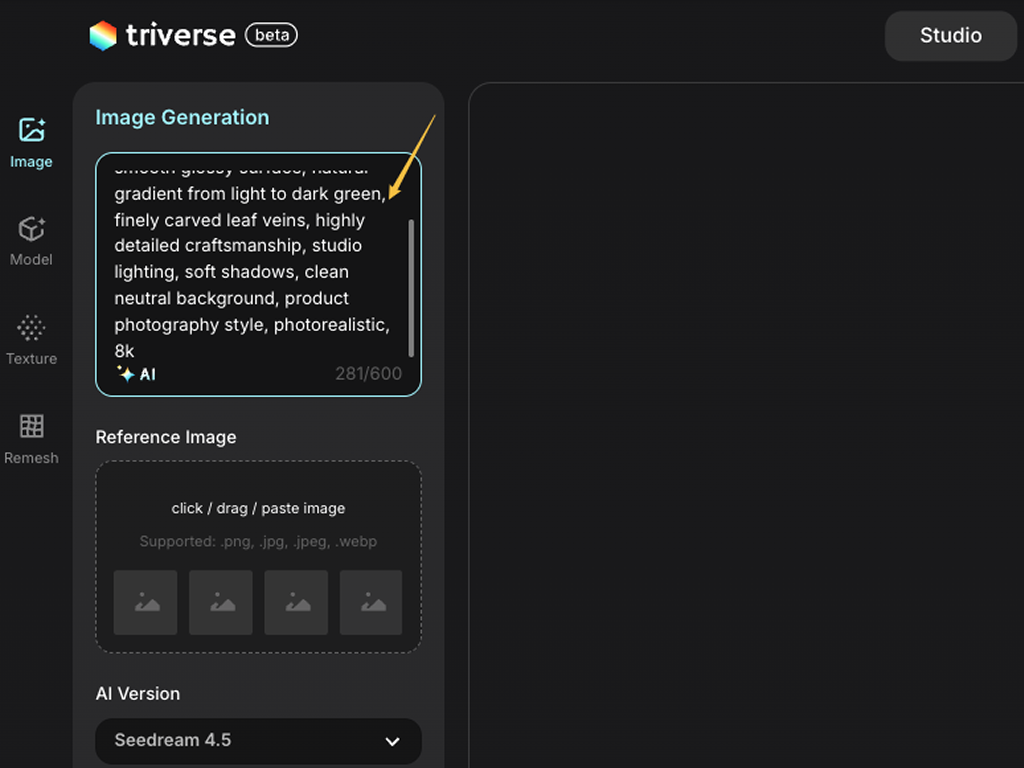This screenshot has height=768, width=1024.
Task: Click the prompt box scrollbar
Action: click(411, 288)
